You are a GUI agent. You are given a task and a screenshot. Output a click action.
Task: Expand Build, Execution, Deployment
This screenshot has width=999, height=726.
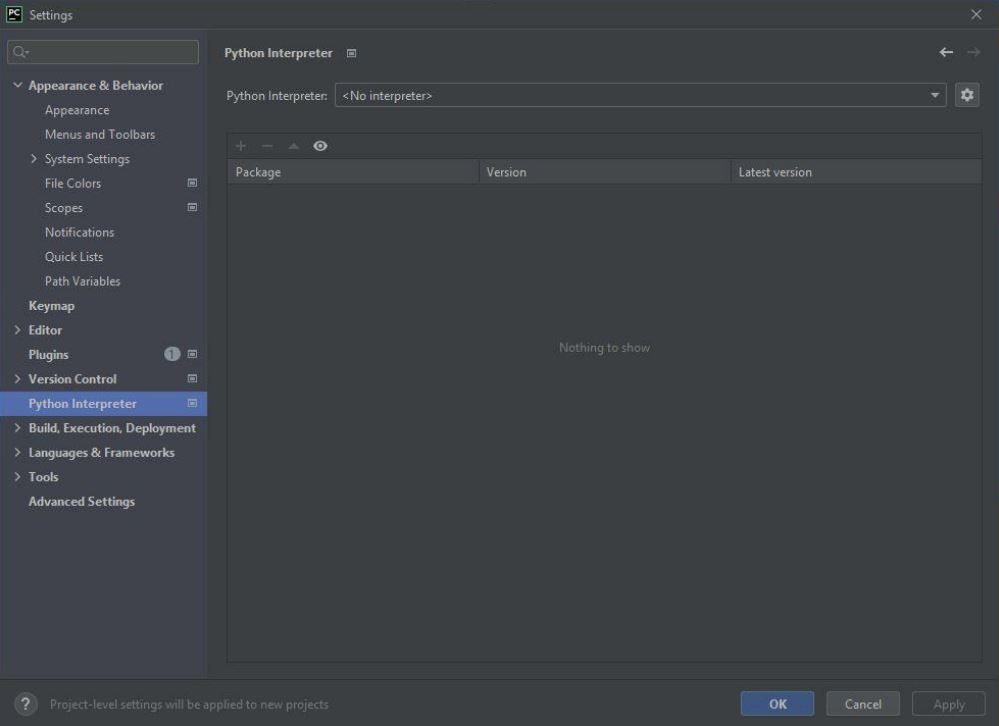(x=18, y=427)
